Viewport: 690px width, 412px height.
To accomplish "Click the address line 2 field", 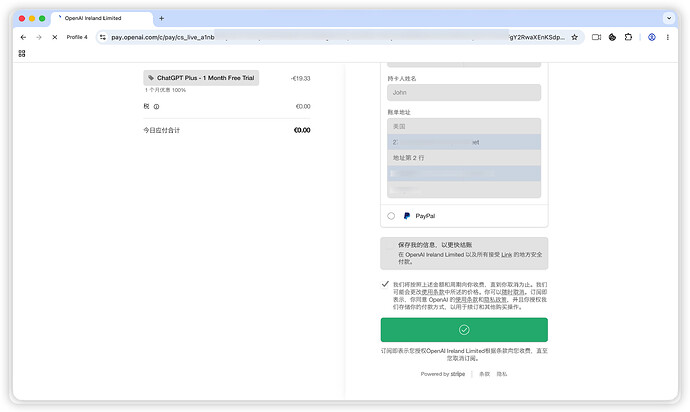I will tap(464, 158).
